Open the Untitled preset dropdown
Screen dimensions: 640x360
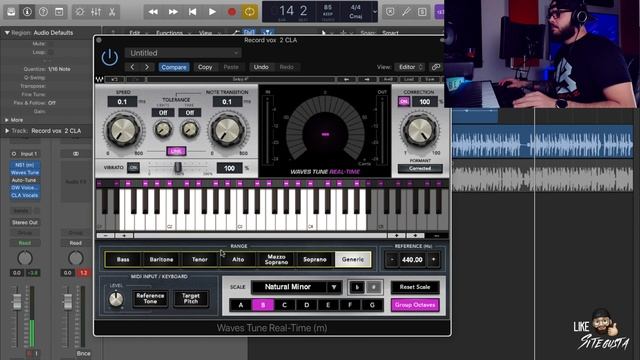tap(183, 53)
